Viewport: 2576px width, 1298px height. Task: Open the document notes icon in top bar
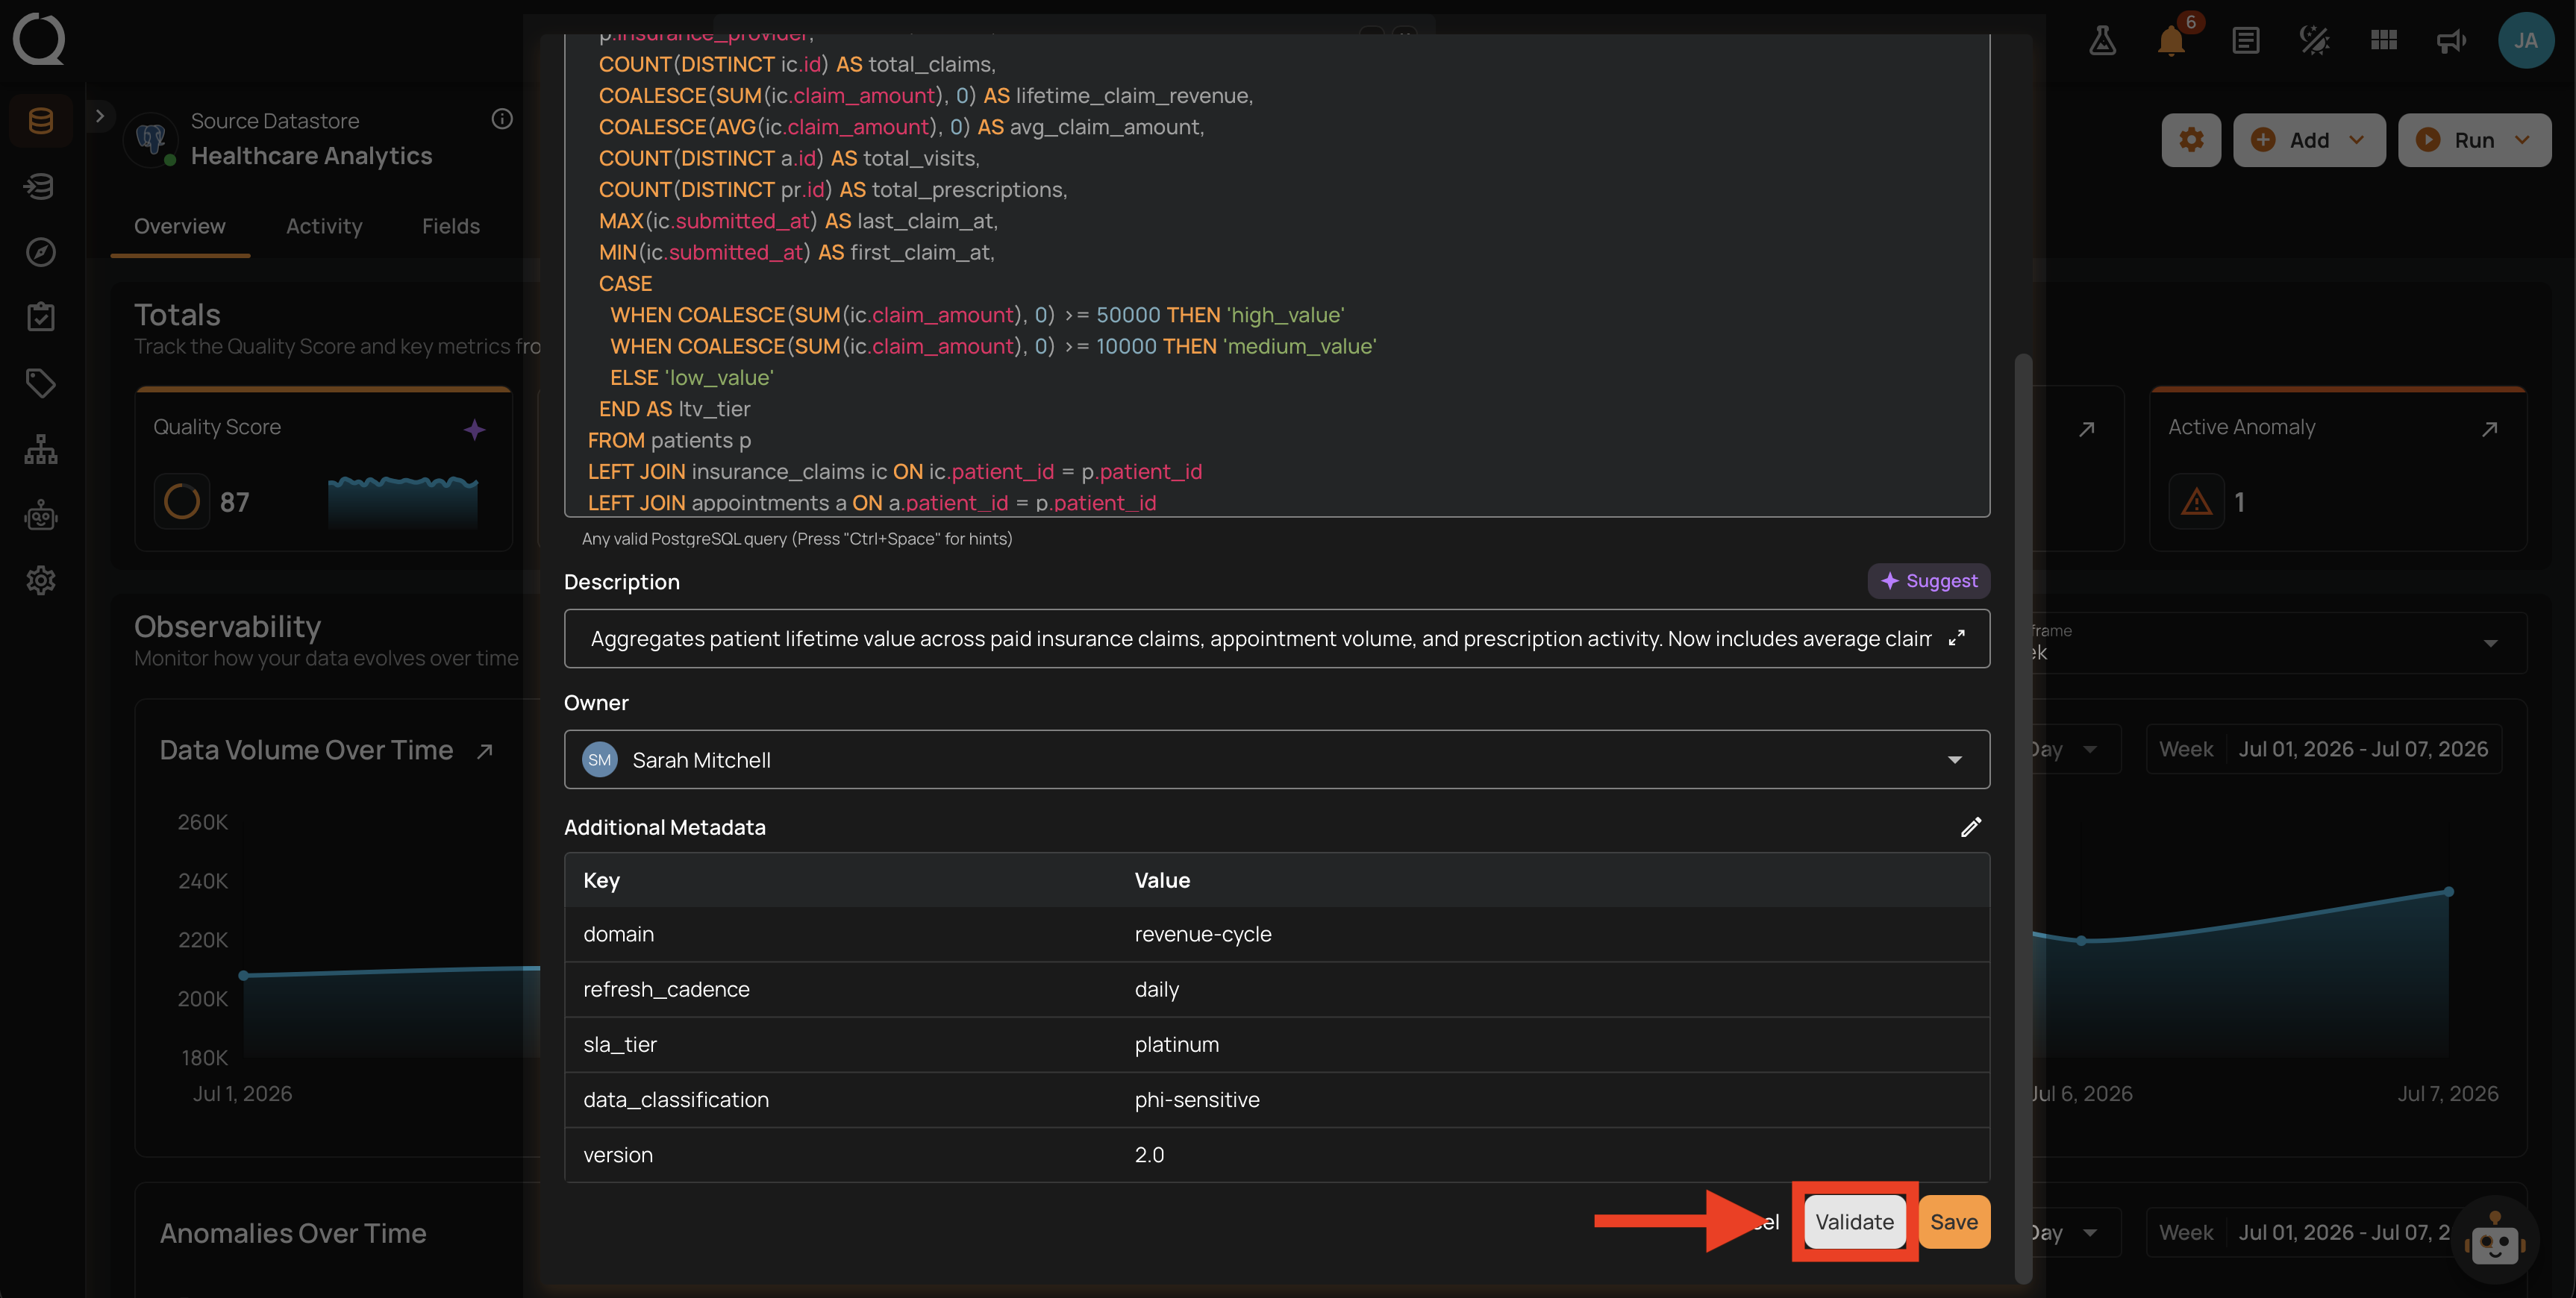point(2246,41)
